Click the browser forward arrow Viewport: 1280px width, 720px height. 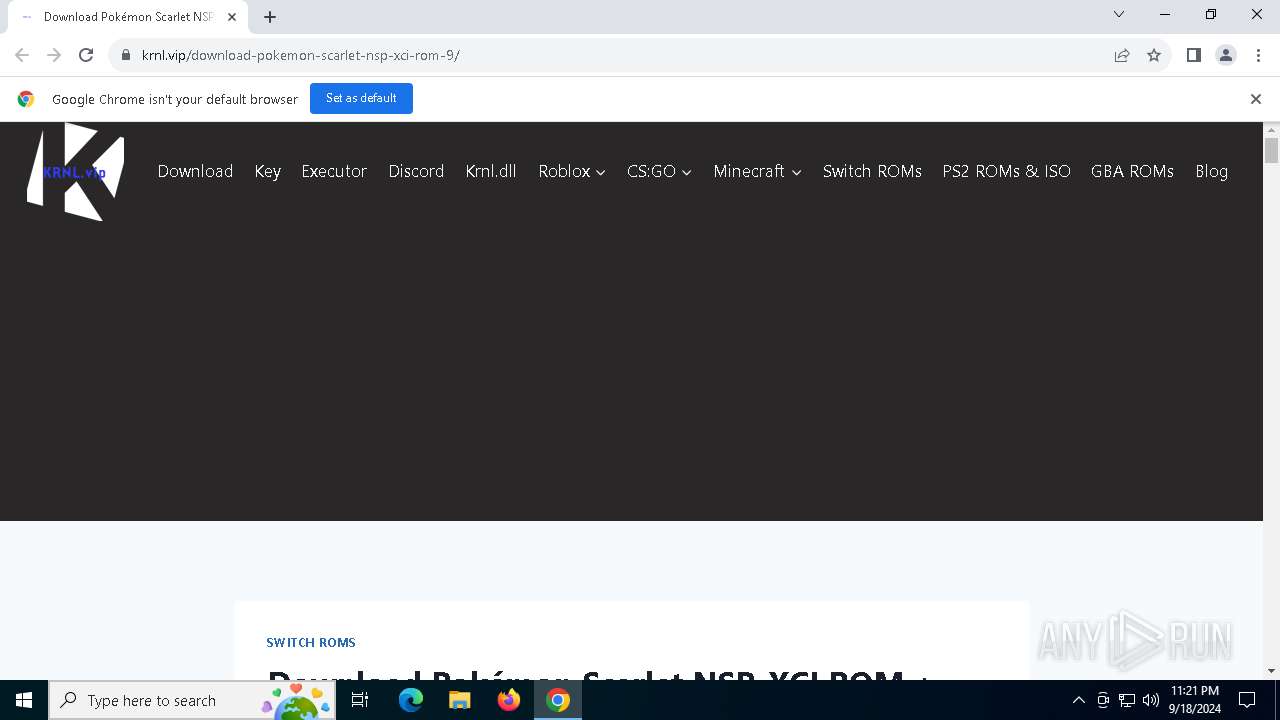tap(54, 55)
